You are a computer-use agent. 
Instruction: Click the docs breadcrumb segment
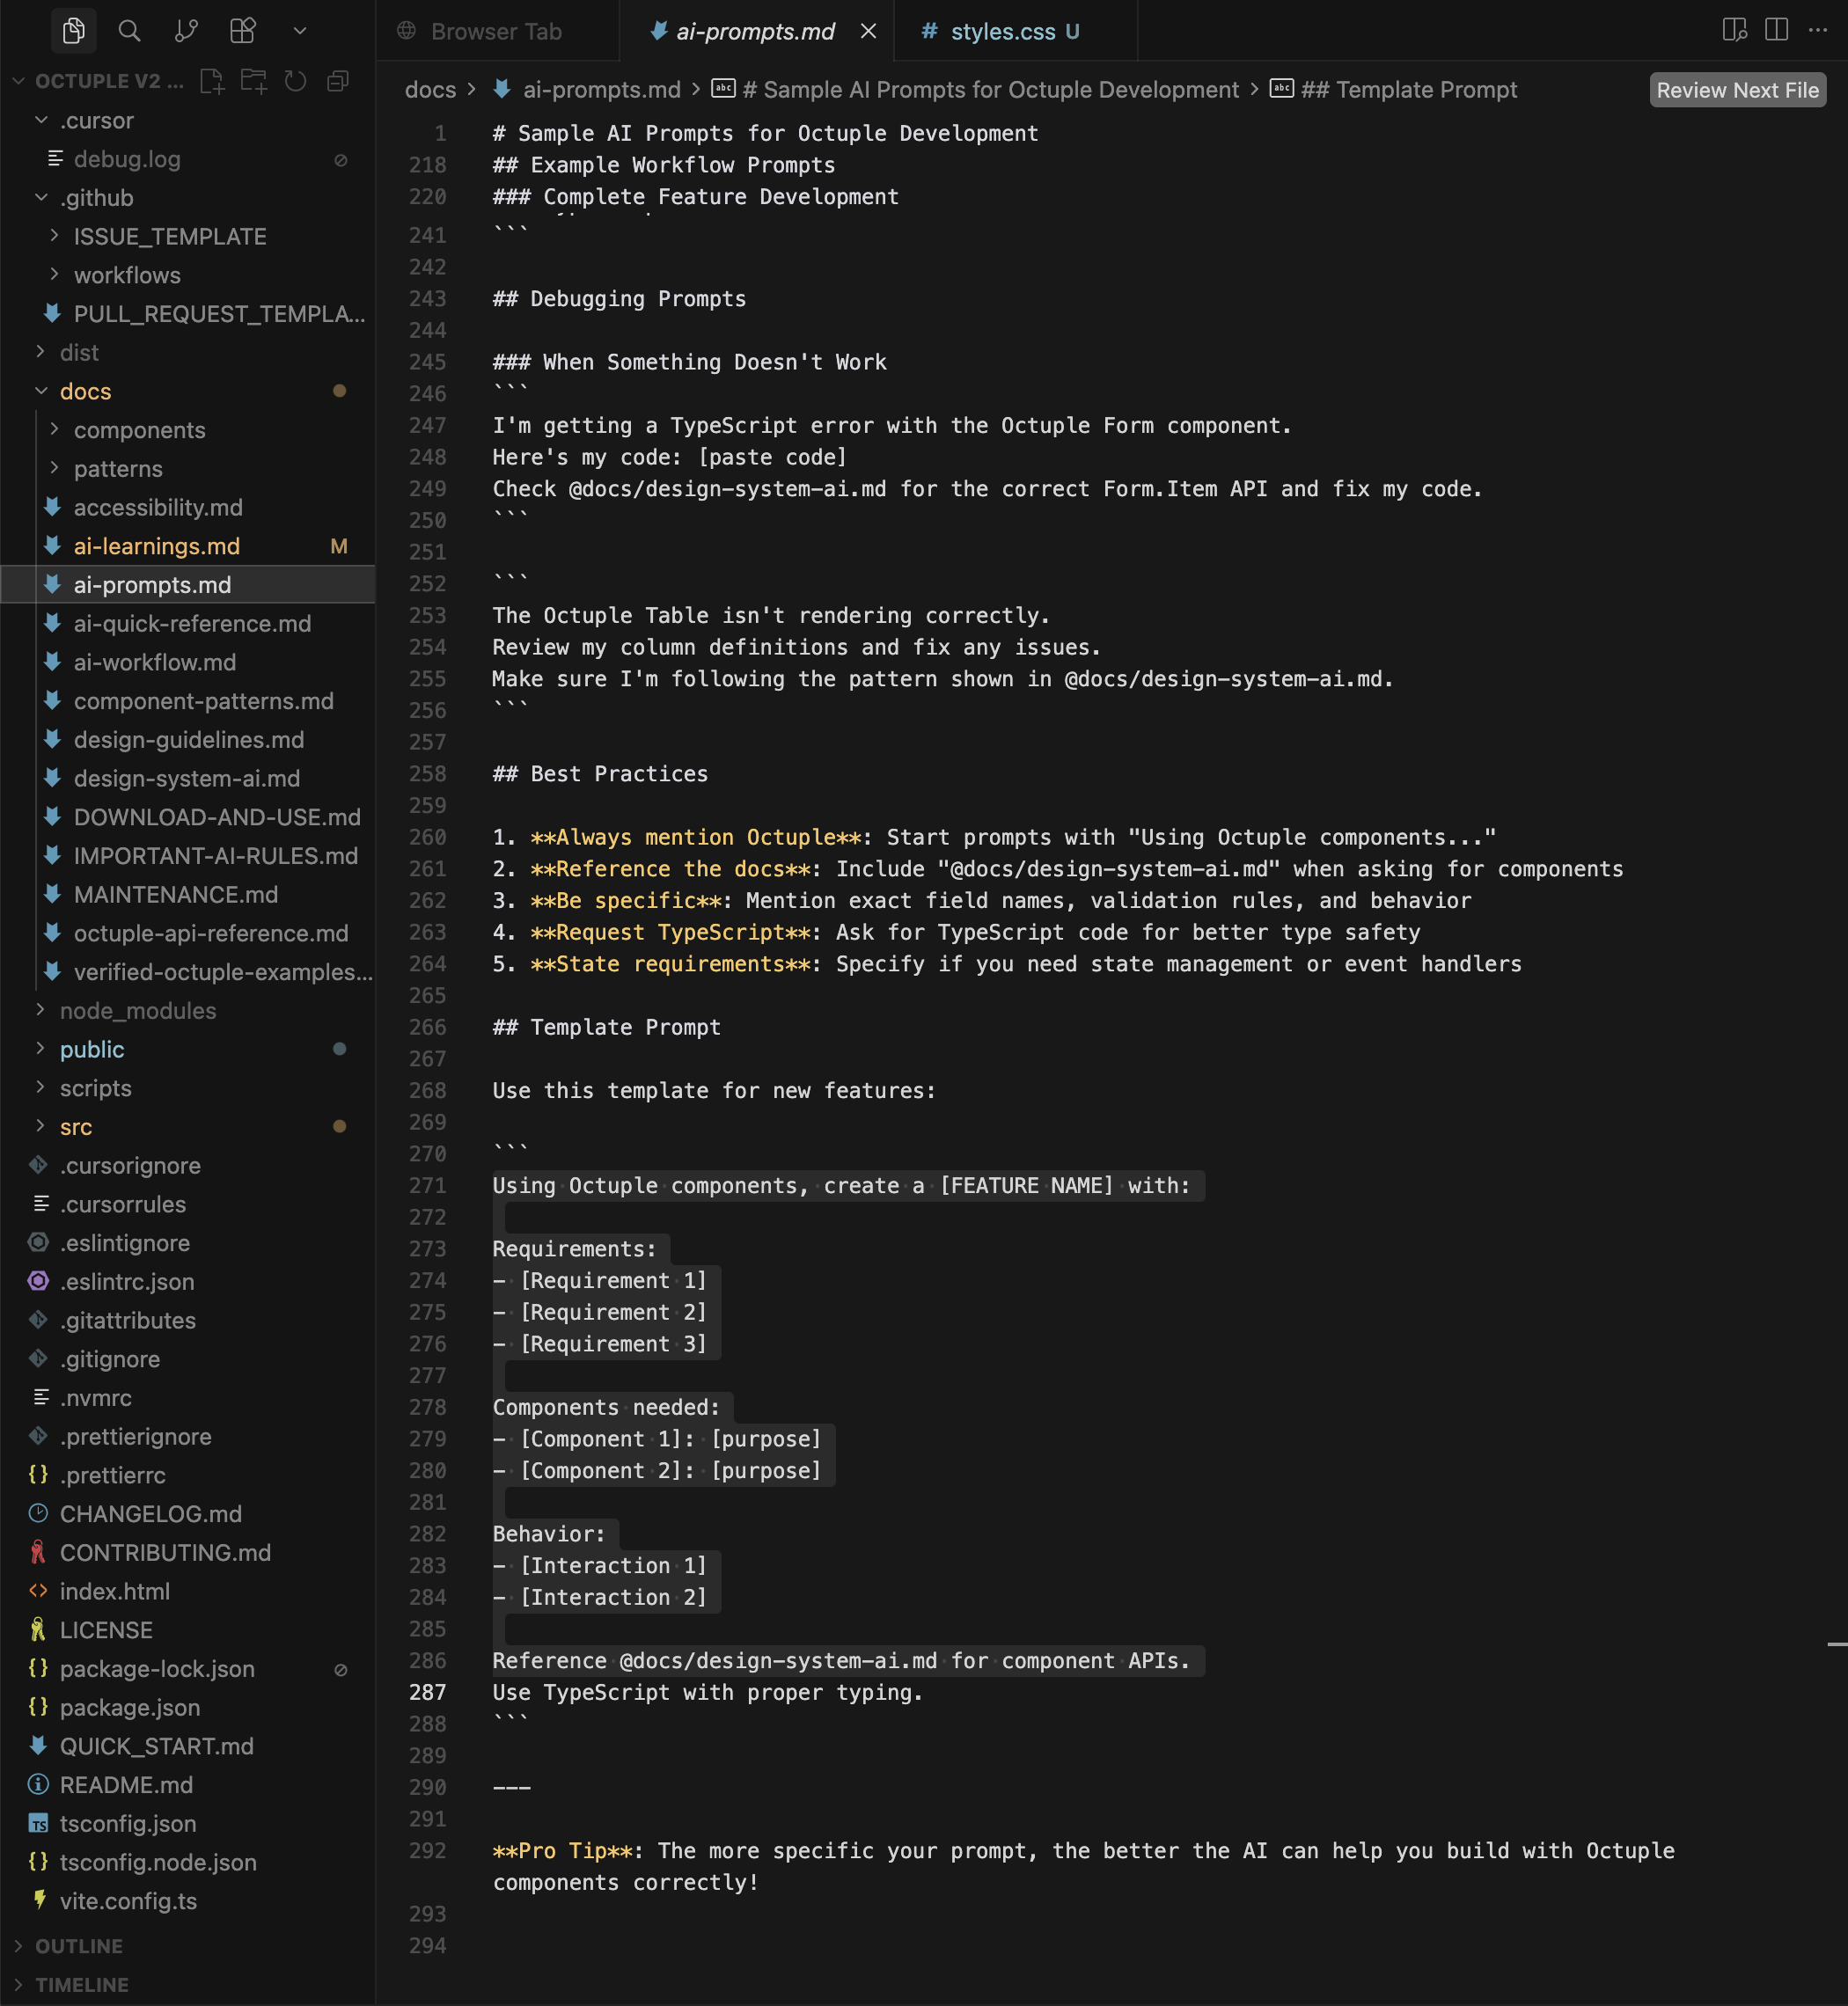(x=430, y=90)
